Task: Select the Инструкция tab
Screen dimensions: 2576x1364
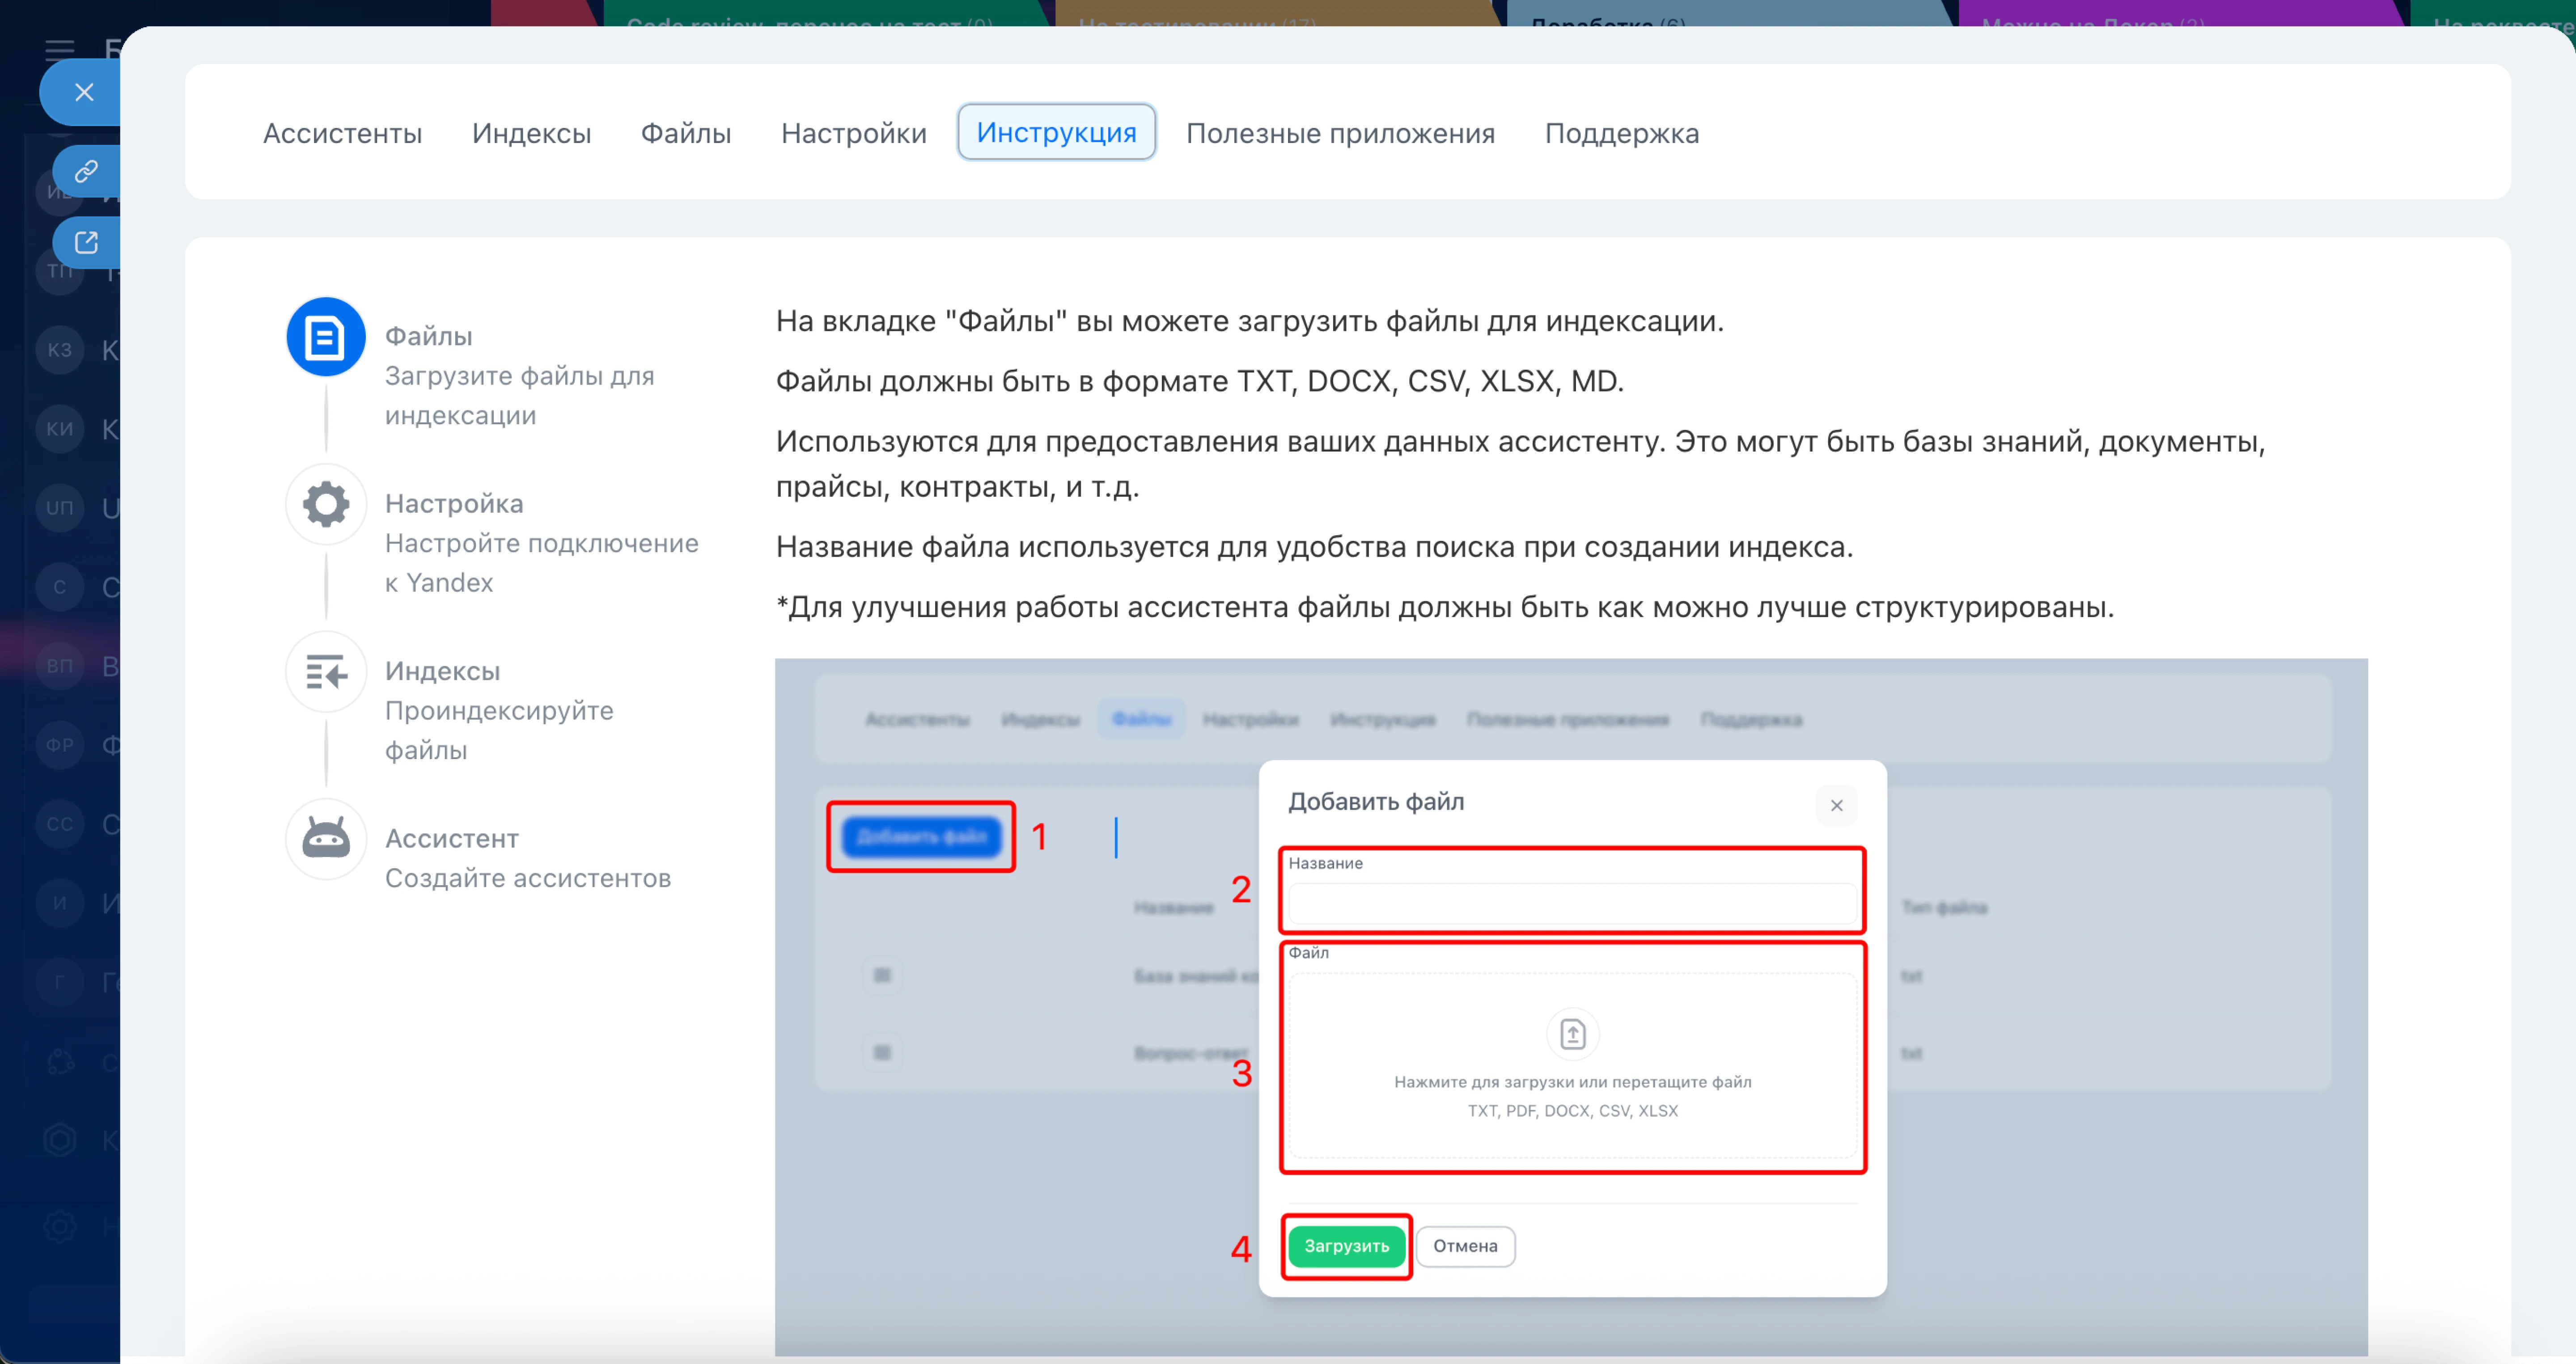Action: point(1056,132)
